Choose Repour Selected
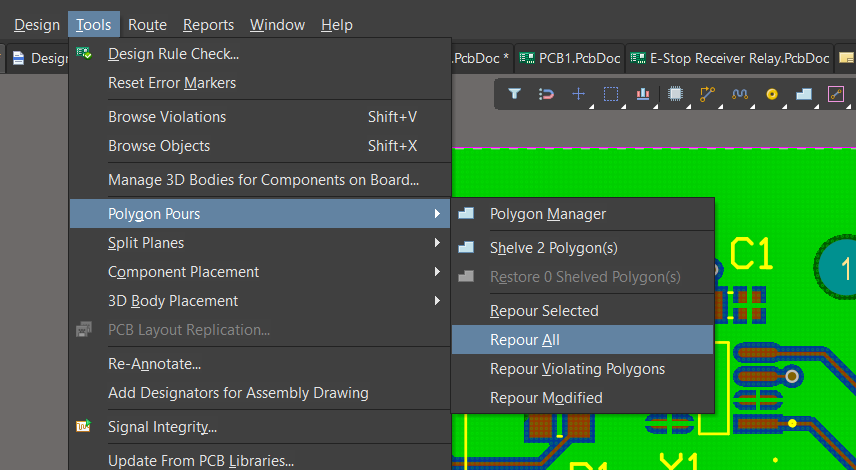The height and width of the screenshot is (470, 856). (x=582, y=311)
